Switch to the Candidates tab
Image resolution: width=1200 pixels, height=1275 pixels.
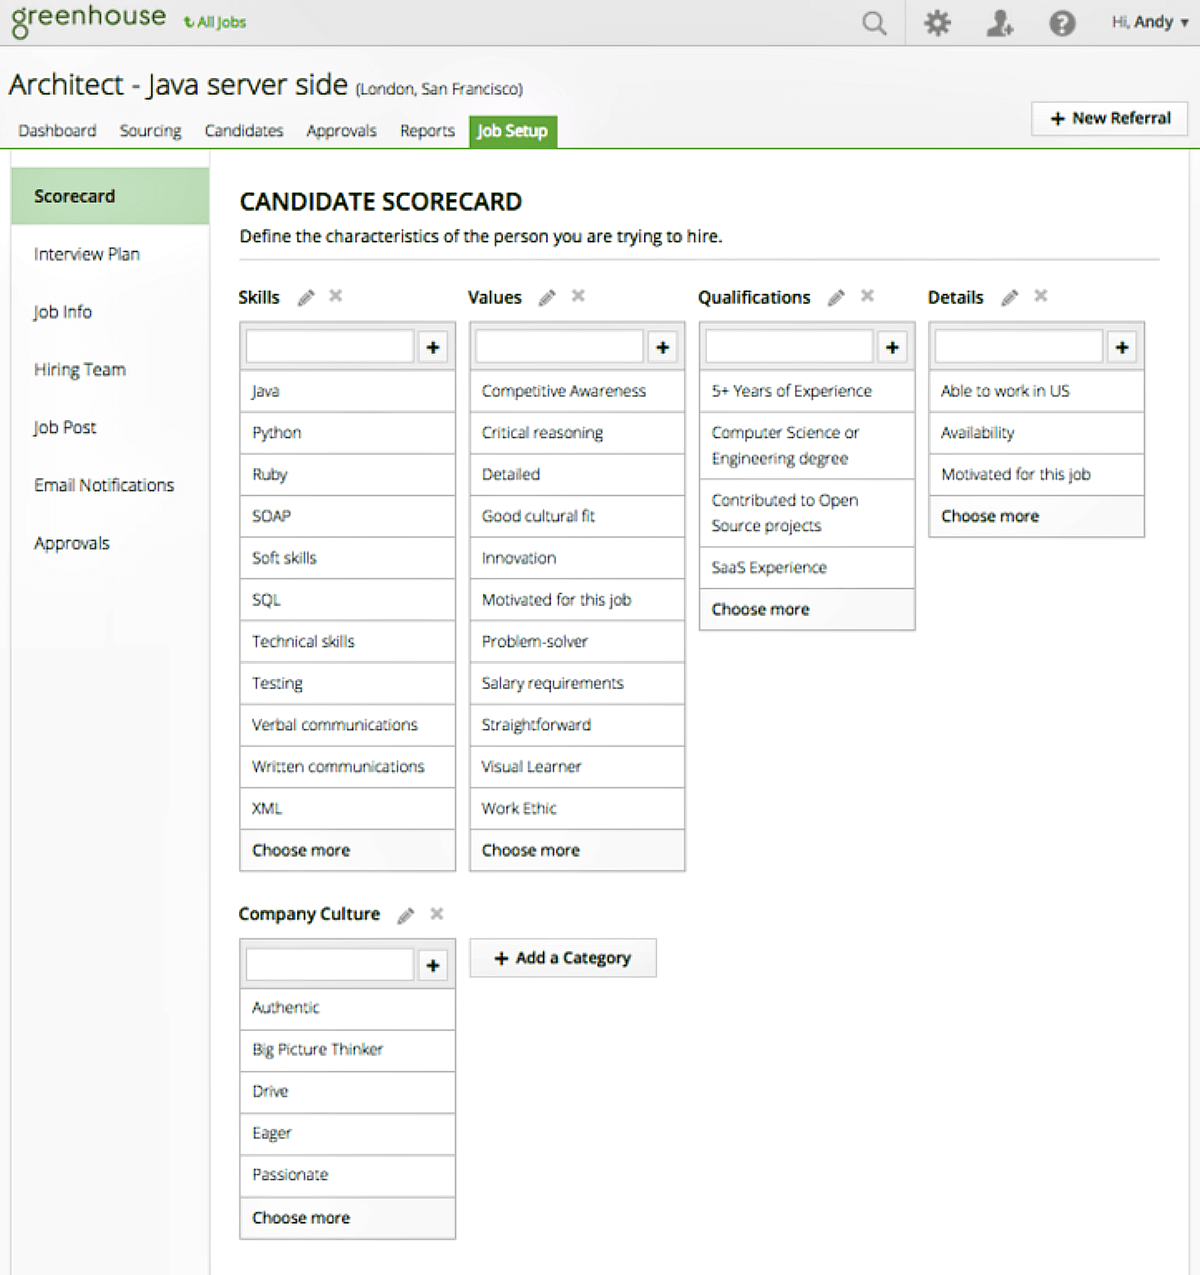click(243, 130)
